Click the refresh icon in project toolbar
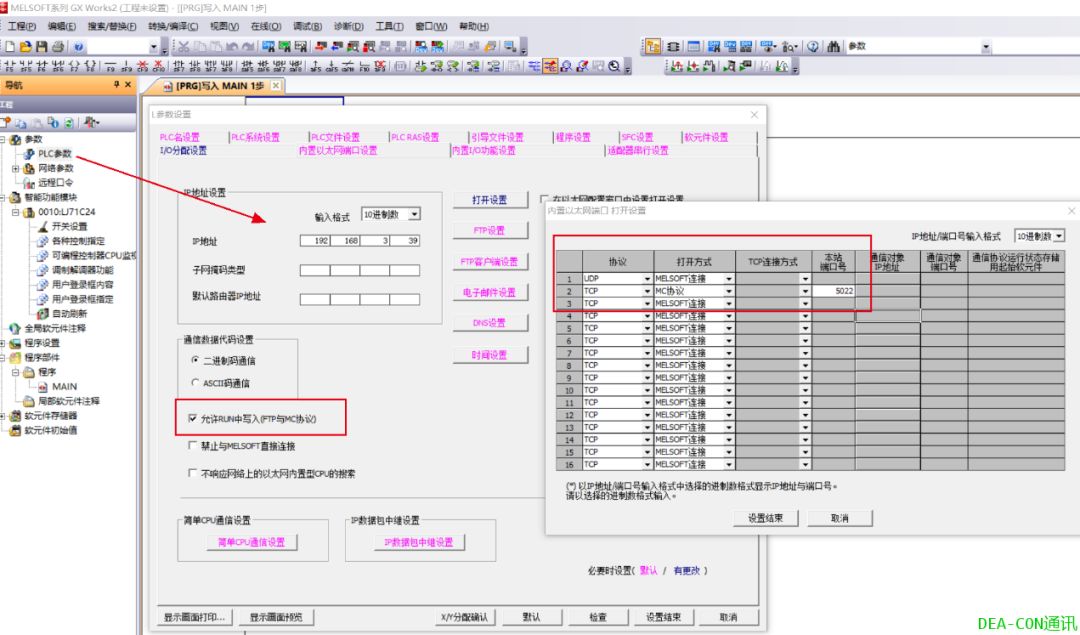The height and width of the screenshot is (635, 1080). (68, 123)
